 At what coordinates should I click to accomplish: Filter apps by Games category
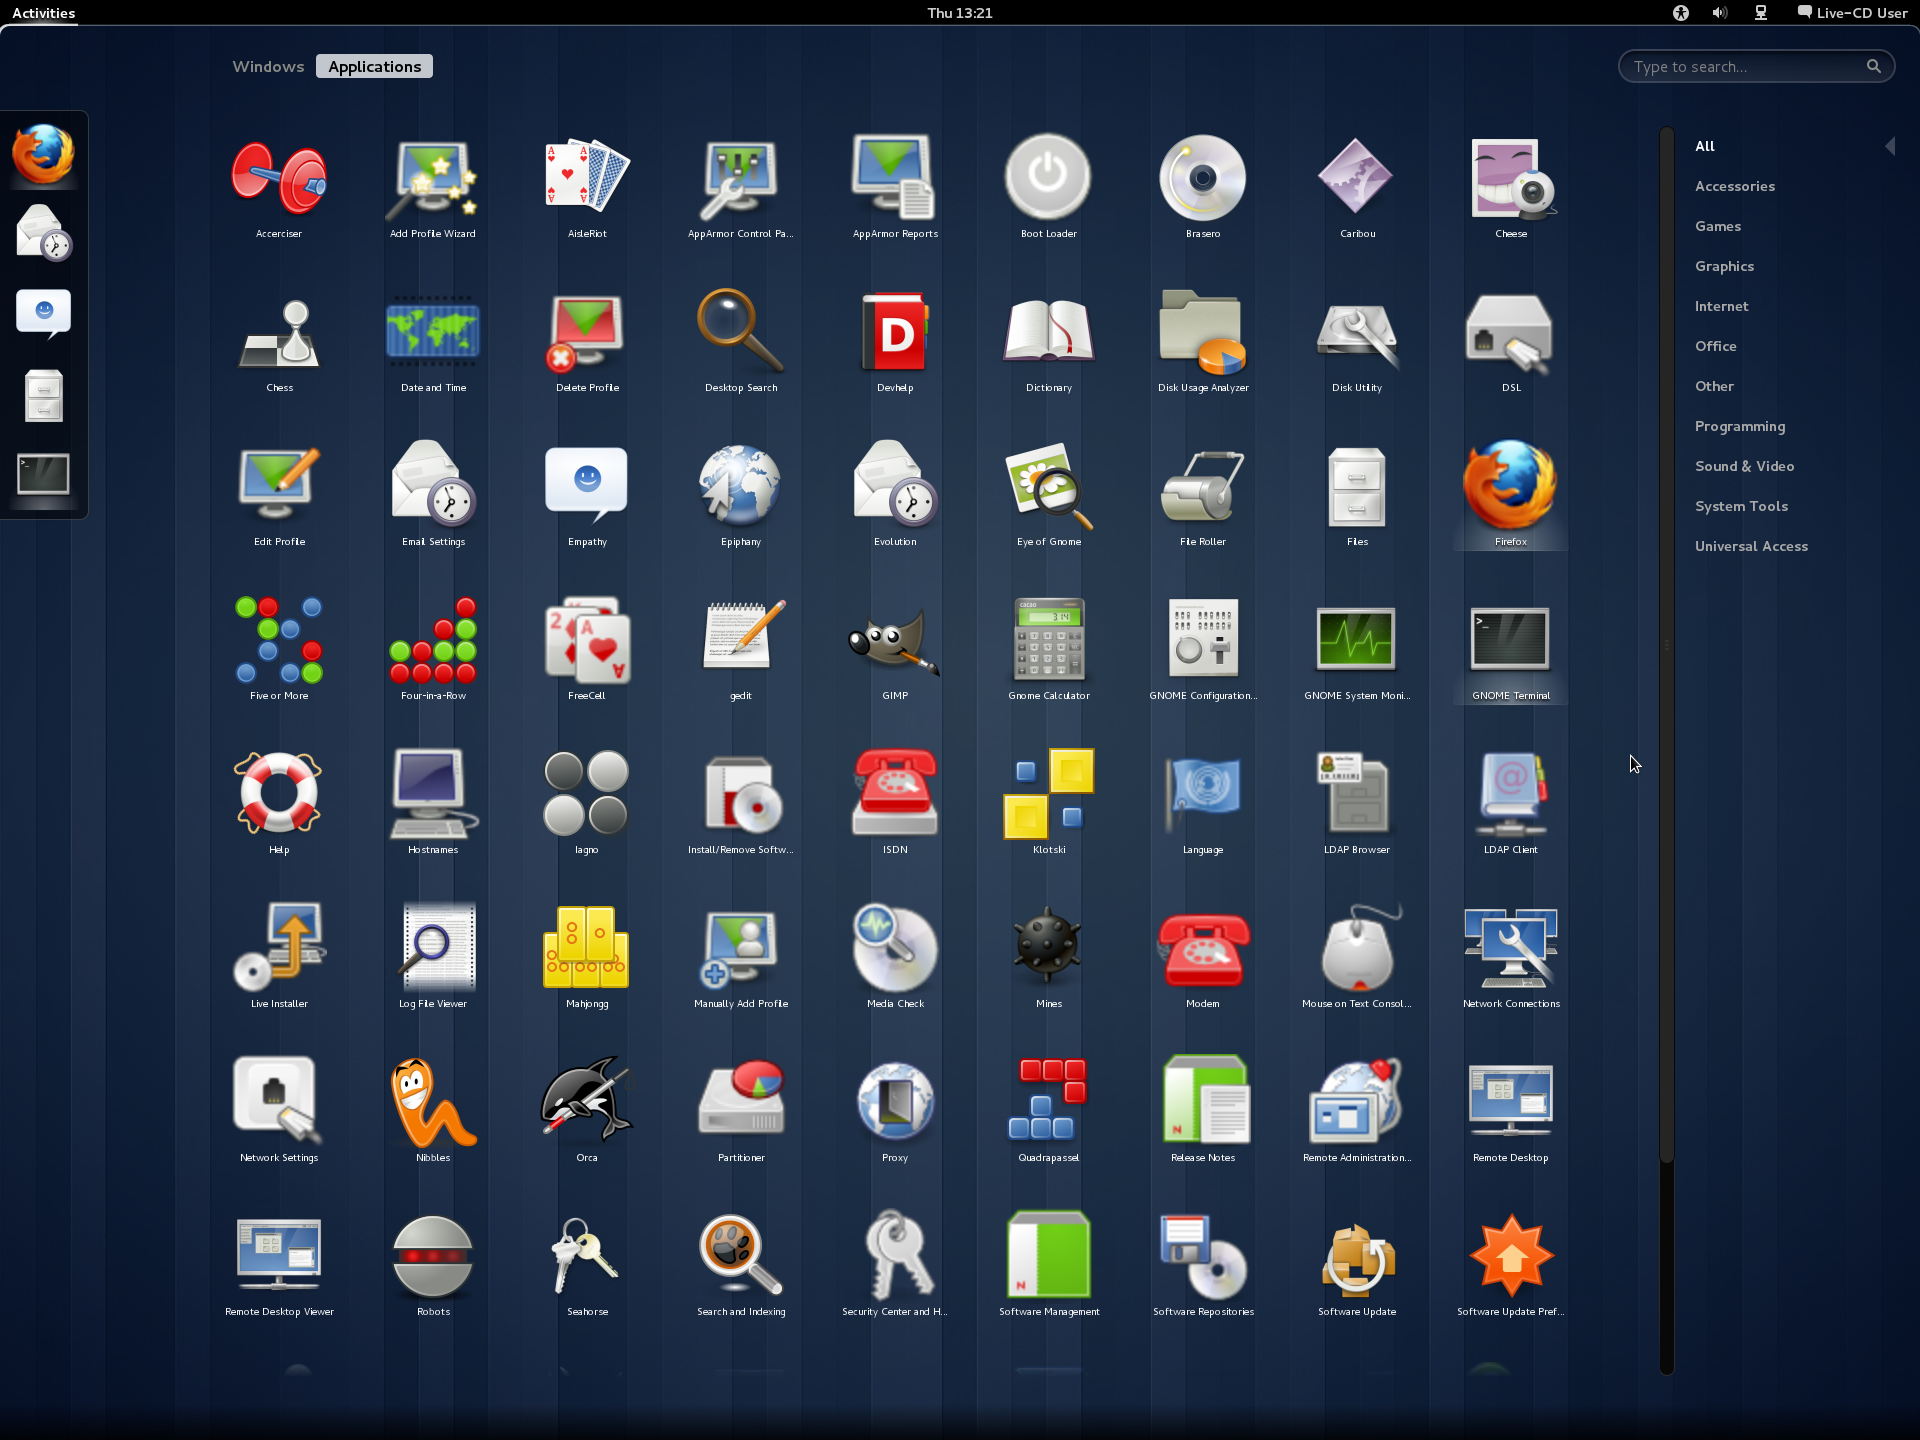(1718, 226)
